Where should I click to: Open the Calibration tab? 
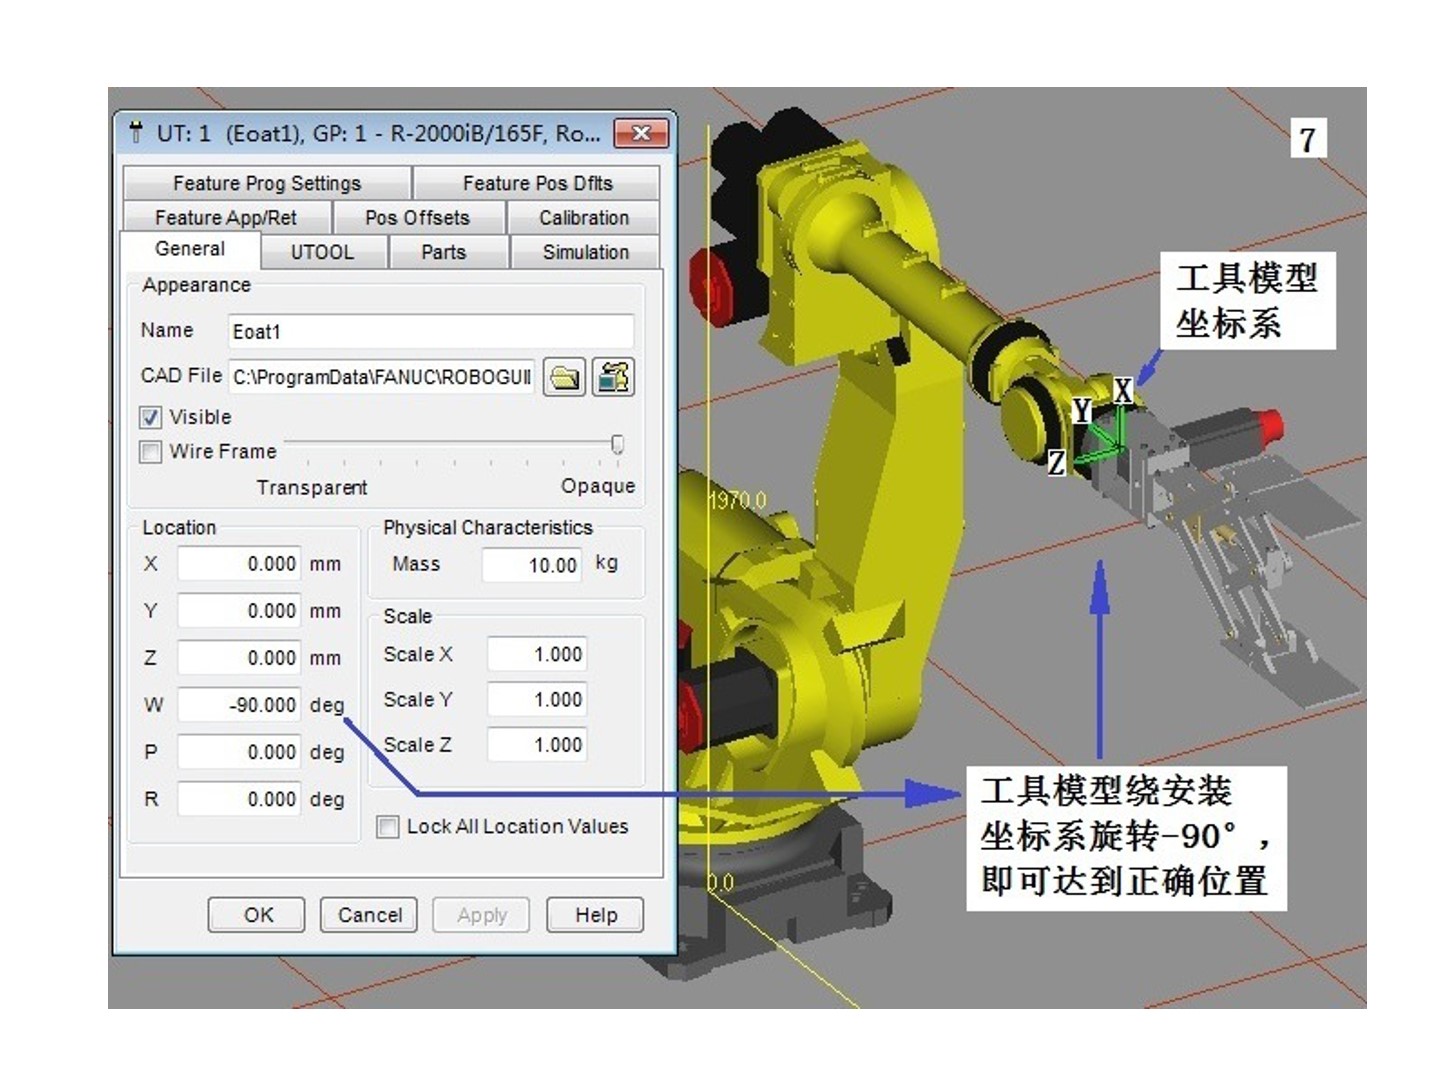(x=584, y=217)
